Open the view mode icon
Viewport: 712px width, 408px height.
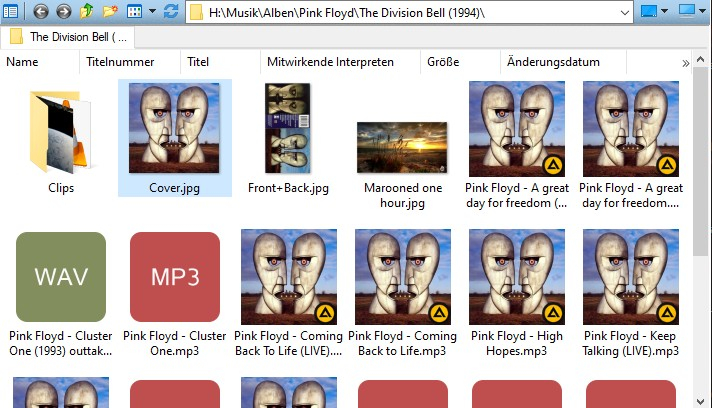pyautogui.click(x=134, y=11)
